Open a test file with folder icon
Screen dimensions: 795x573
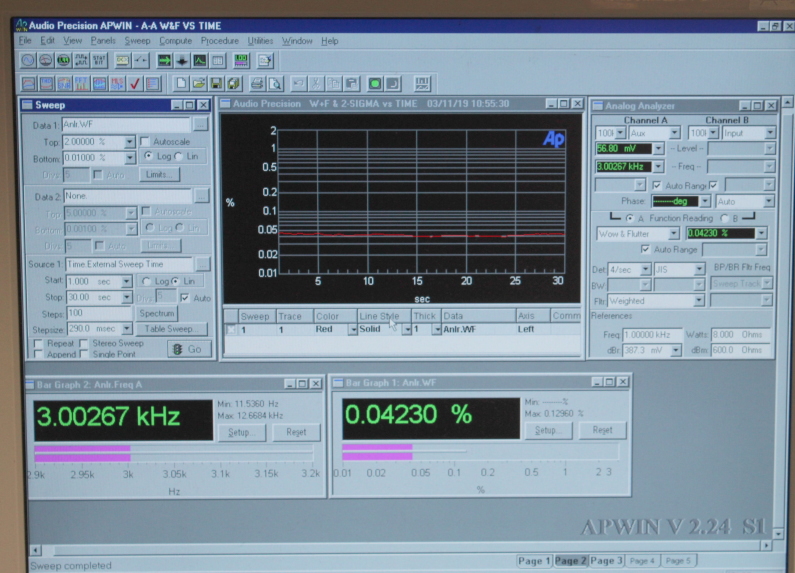click(x=198, y=83)
